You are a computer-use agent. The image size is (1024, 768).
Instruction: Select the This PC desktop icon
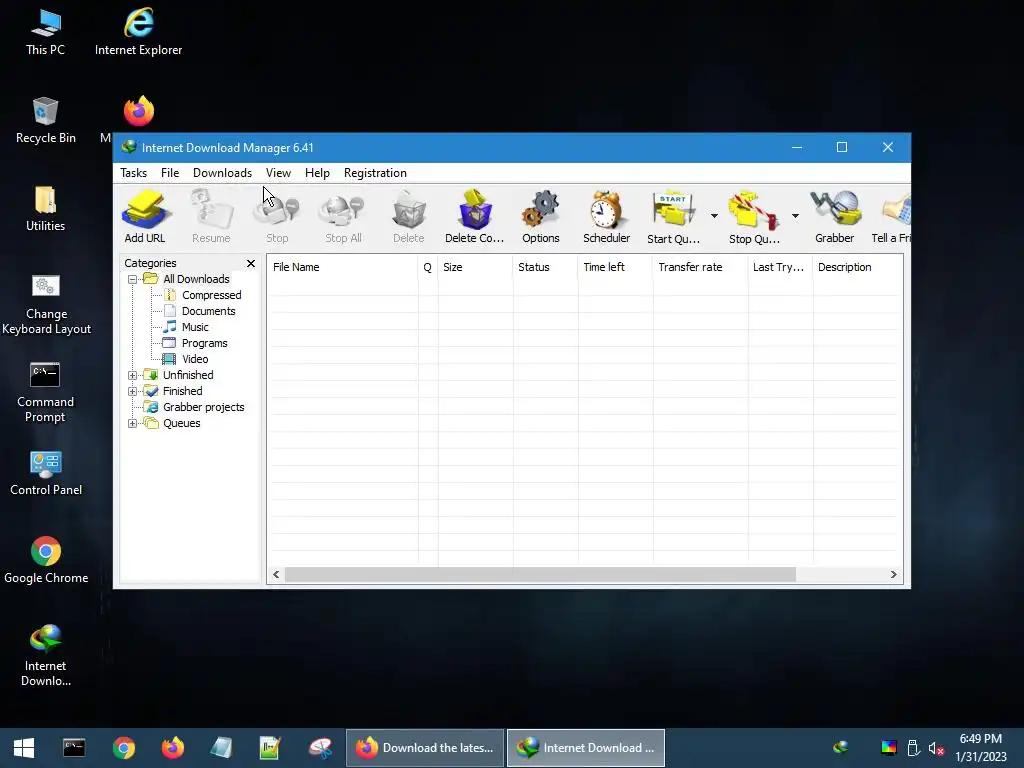(x=45, y=32)
